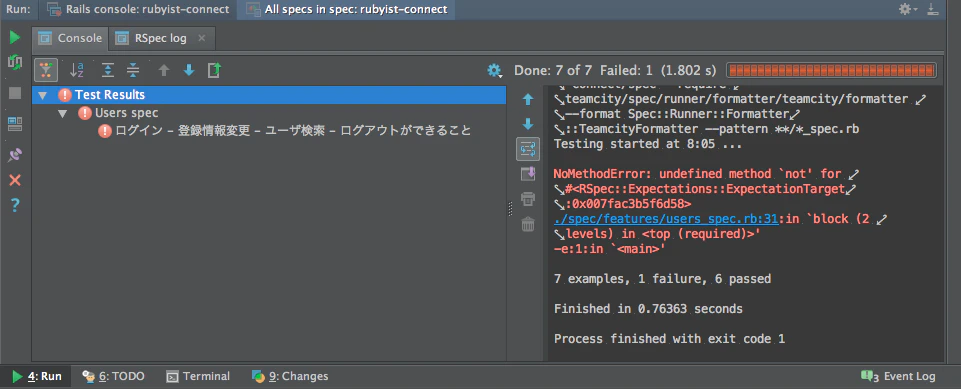The height and width of the screenshot is (389, 961).
Task: Jump to the next failed test with the blue down arrow
Action: point(189,70)
